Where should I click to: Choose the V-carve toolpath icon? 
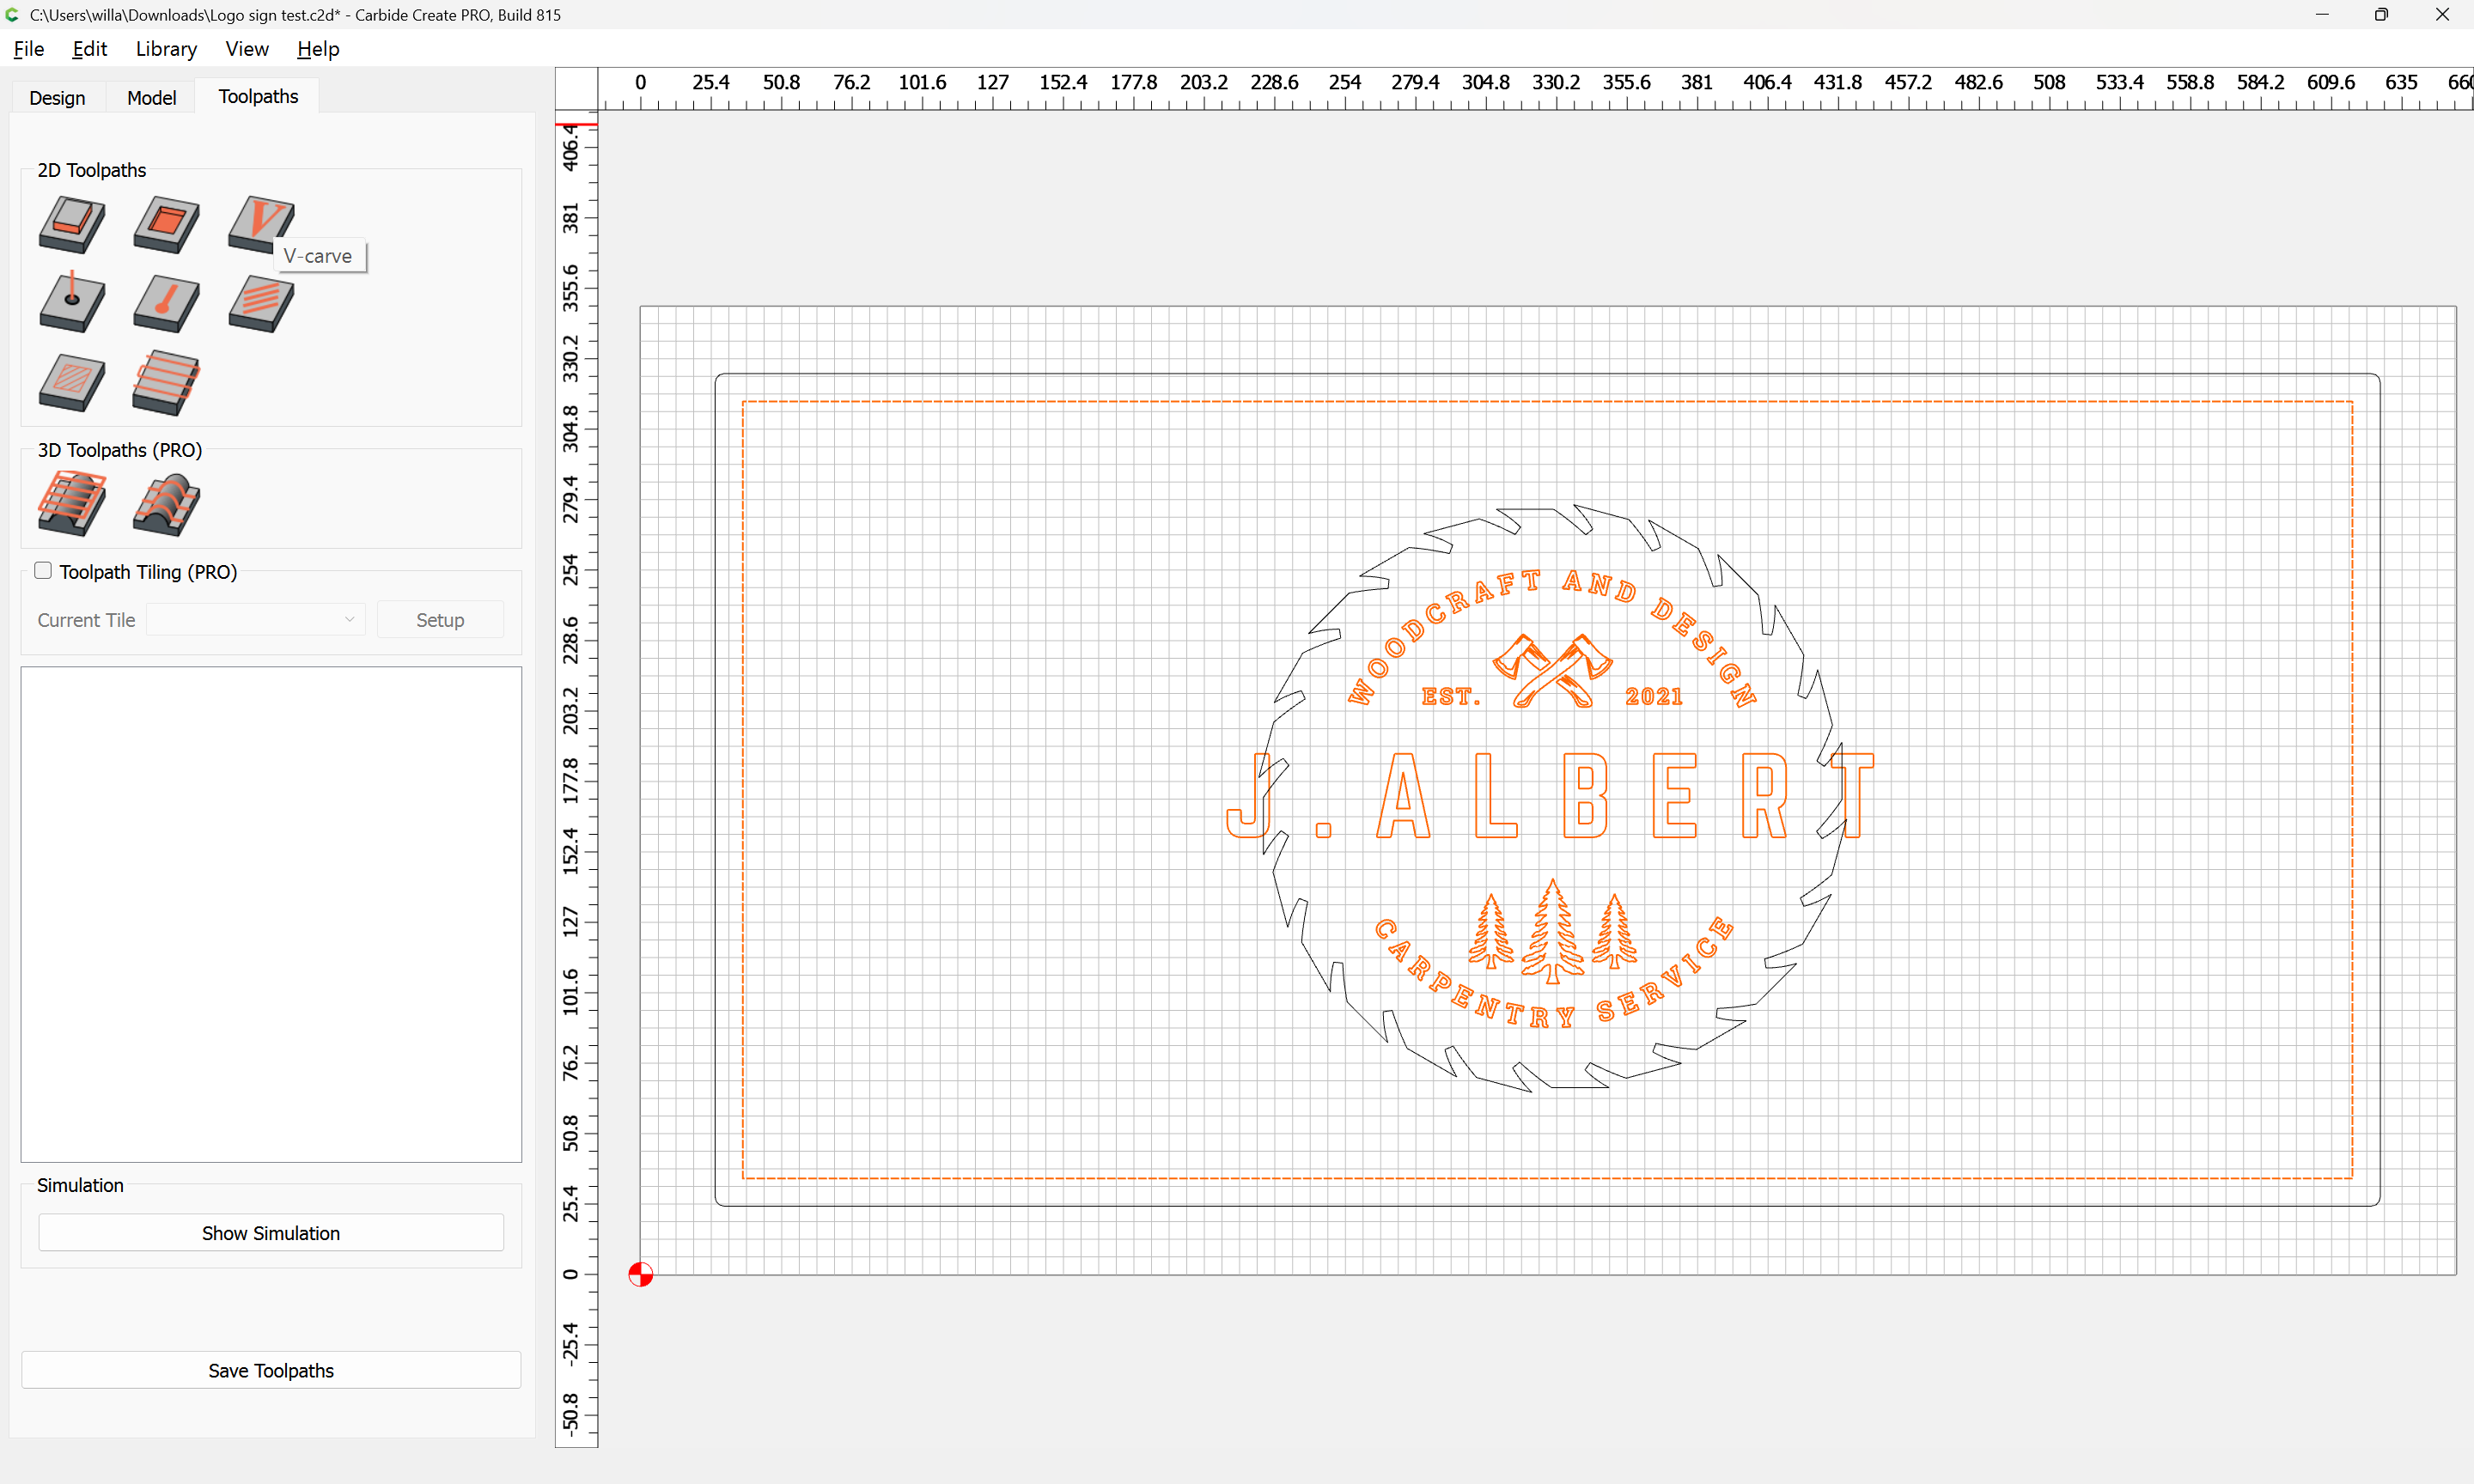click(260, 222)
